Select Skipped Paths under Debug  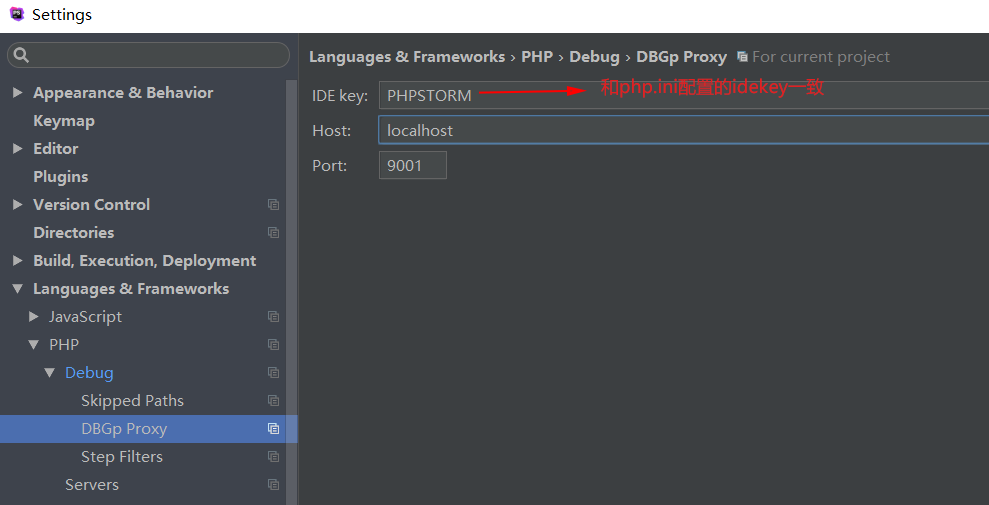132,400
